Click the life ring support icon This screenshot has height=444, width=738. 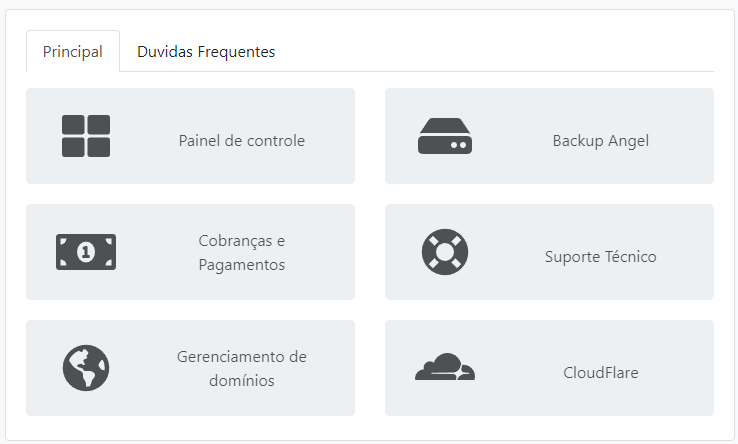pos(445,252)
